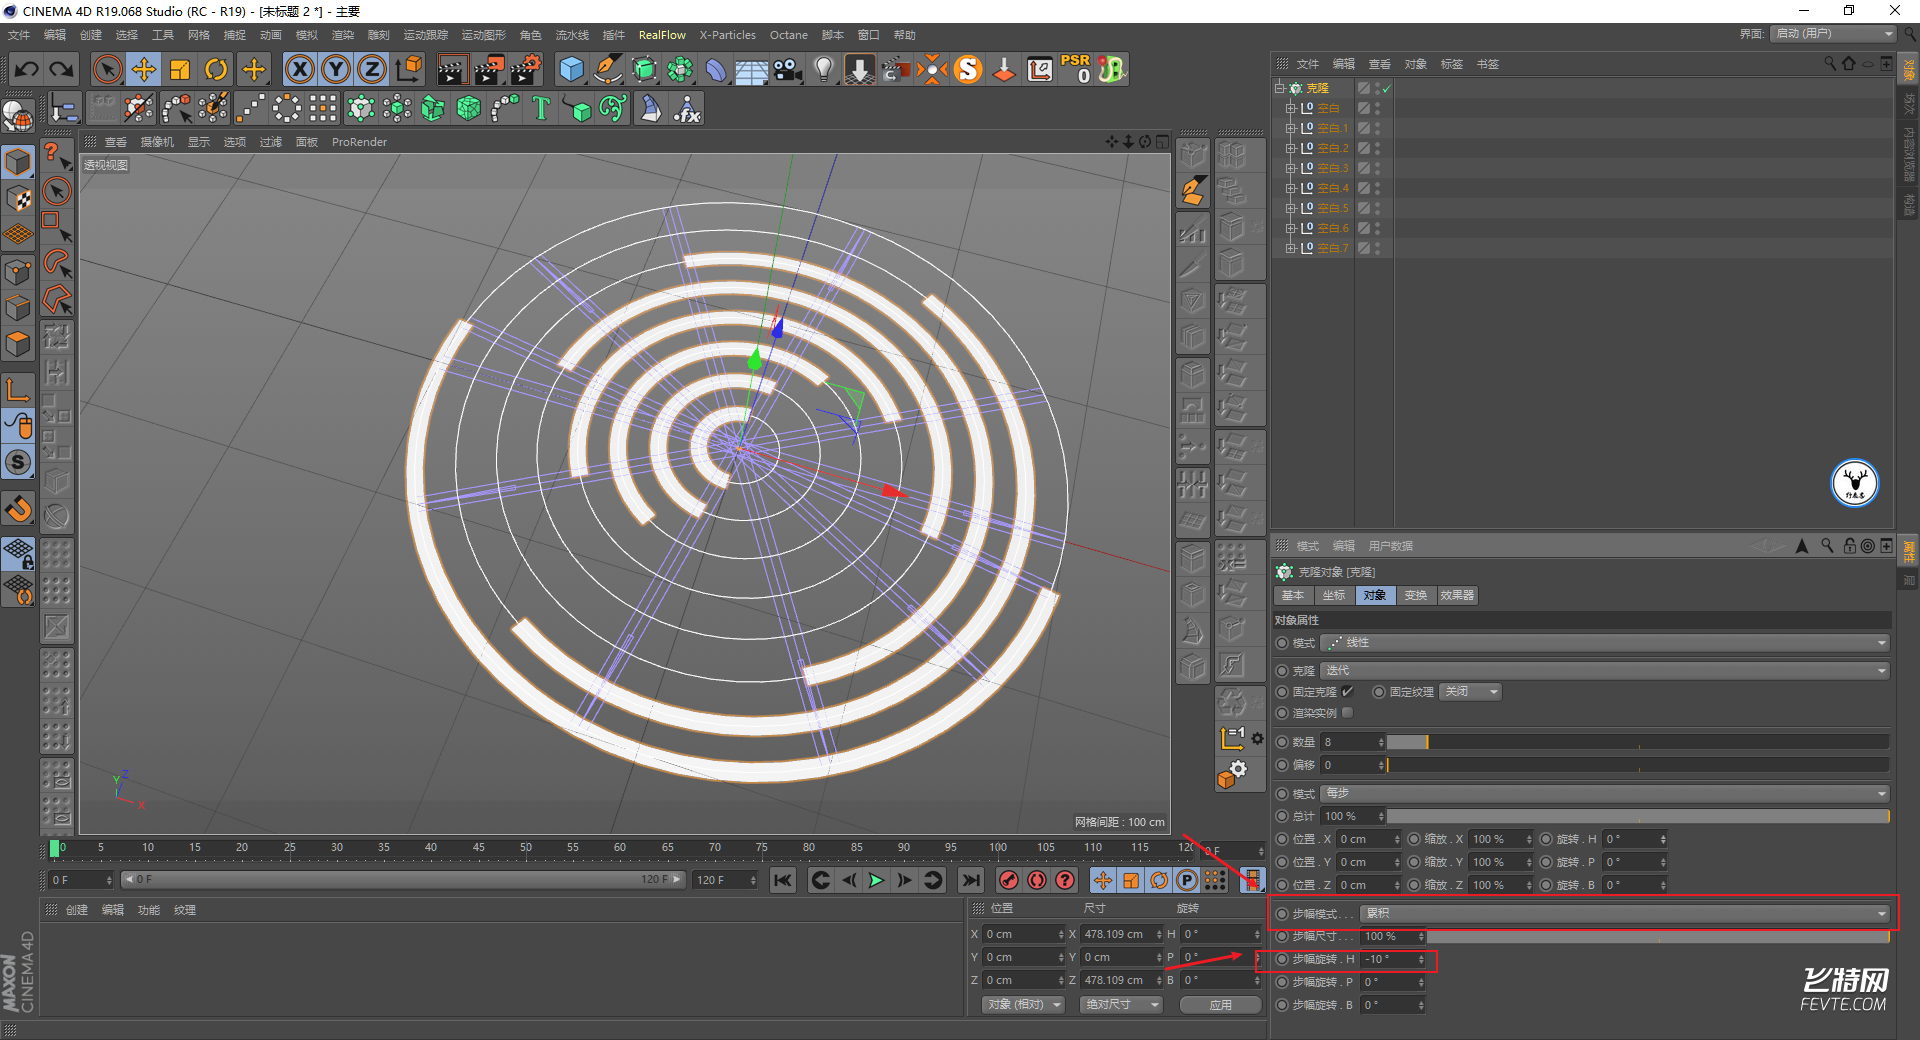Viewport: 1920px width, 1040px height.
Task: Click 步幅旋转 . H keyframe dot
Action: [x=1282, y=959]
